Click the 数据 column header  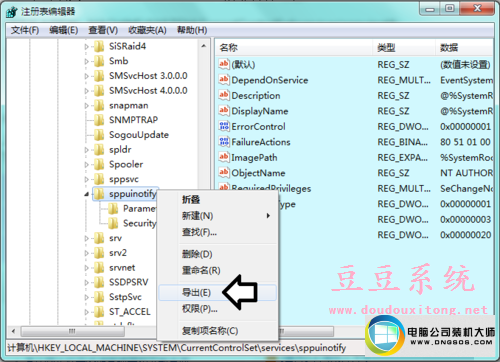pyautogui.click(x=464, y=48)
